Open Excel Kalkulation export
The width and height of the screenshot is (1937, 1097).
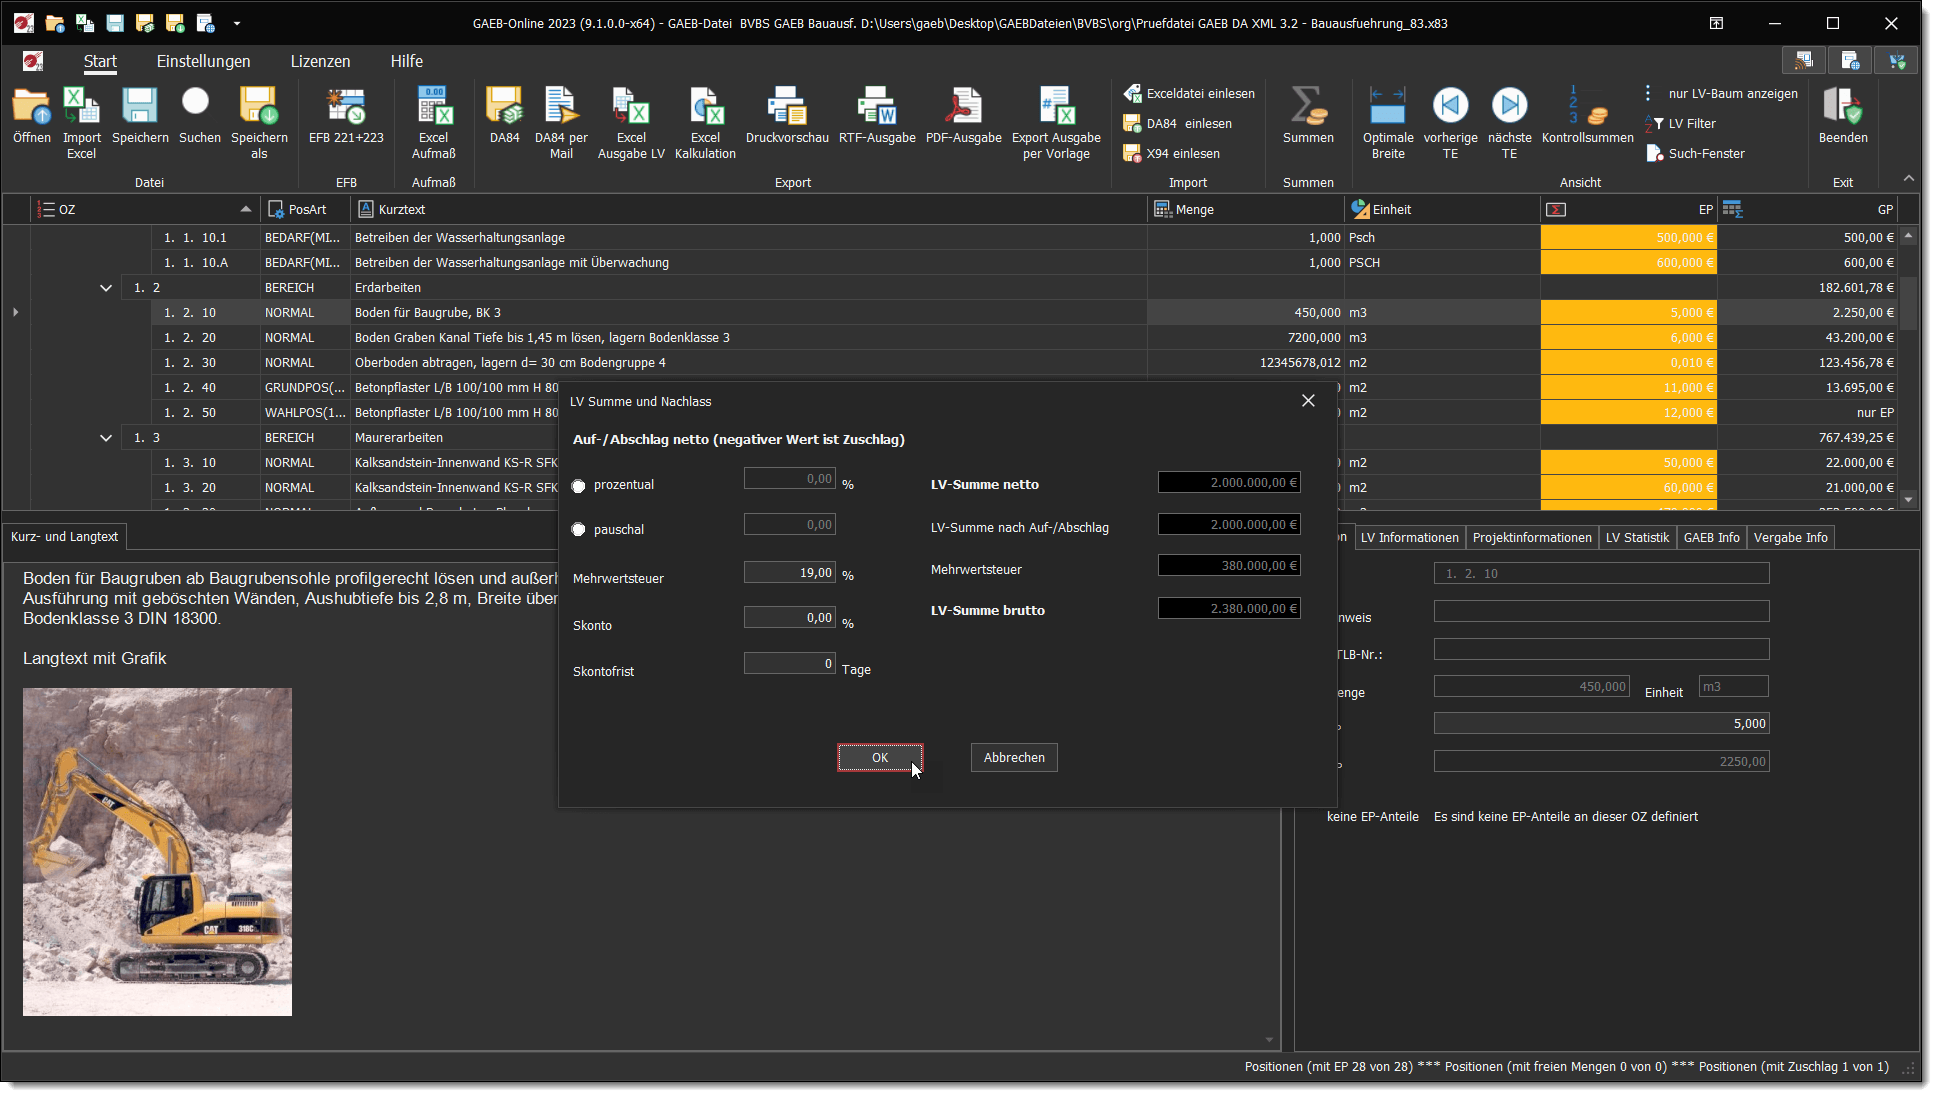tap(705, 120)
